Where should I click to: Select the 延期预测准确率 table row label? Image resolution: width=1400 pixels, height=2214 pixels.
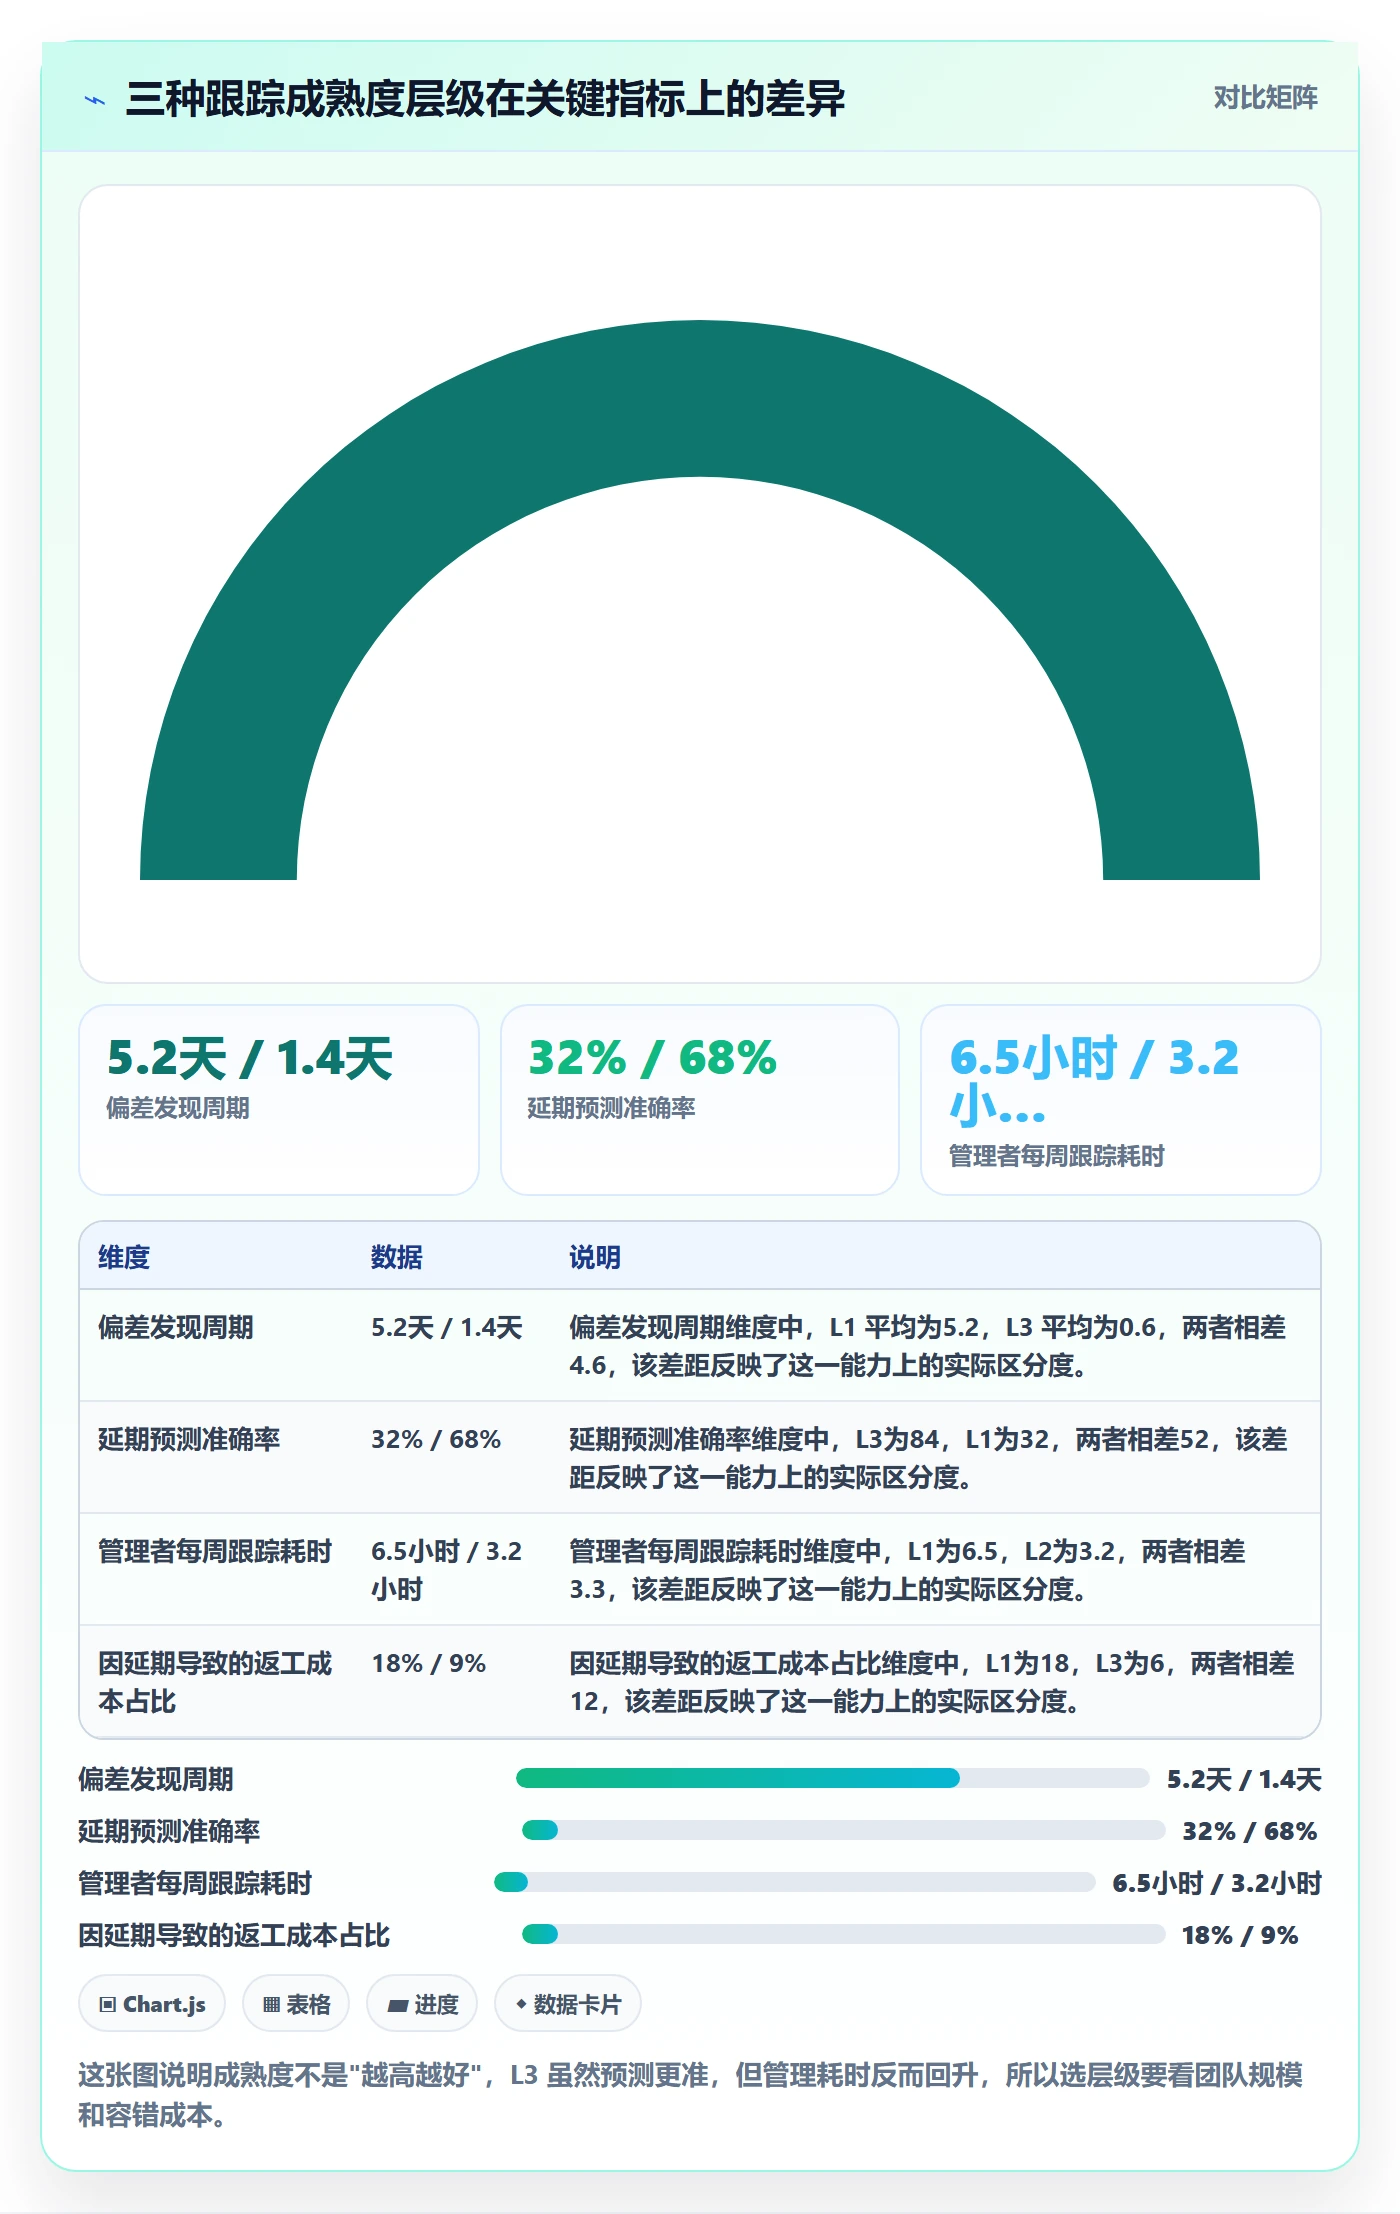(189, 1439)
